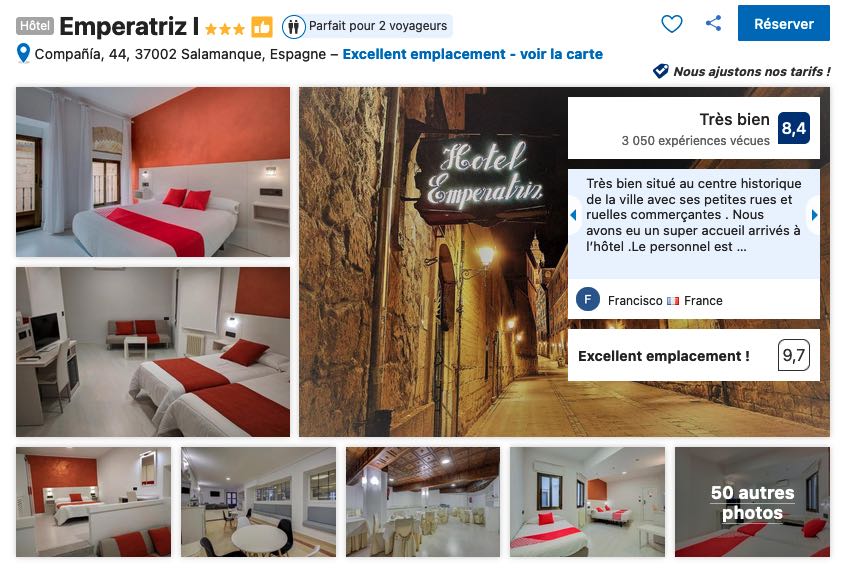Open the large Hotel Emperatriz street photo
The height and width of the screenshot is (573, 846).
433,262
